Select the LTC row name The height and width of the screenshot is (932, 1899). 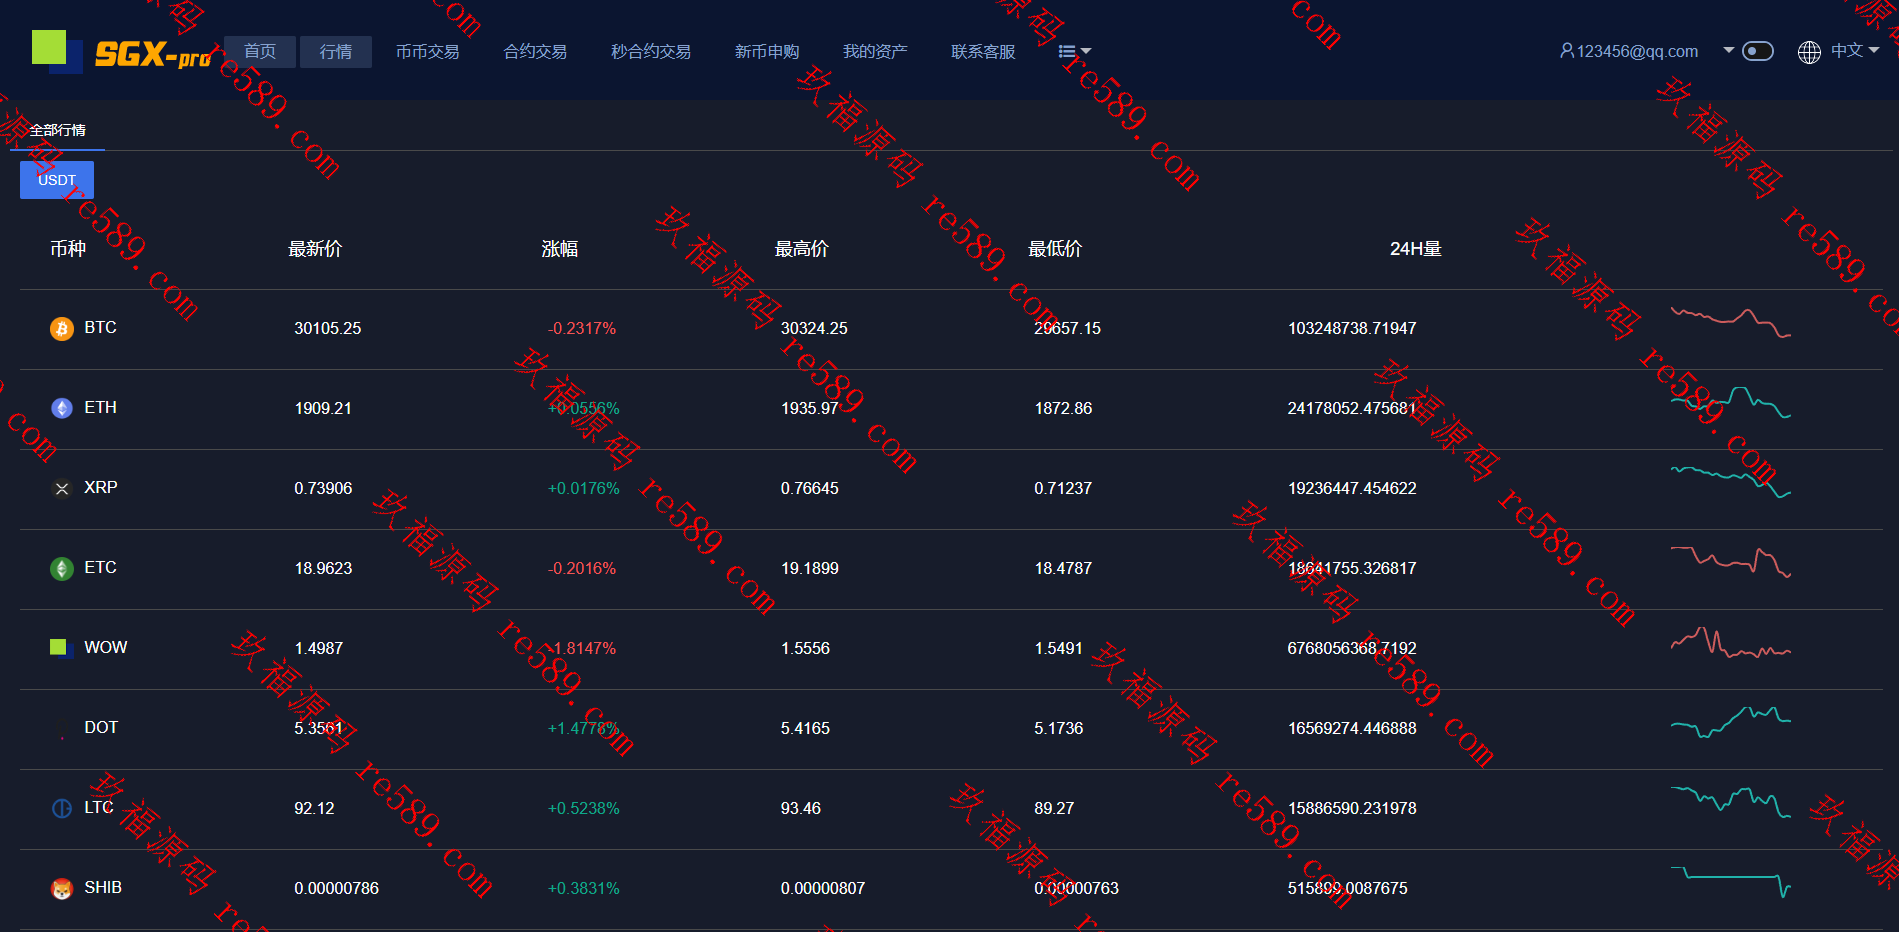[99, 808]
